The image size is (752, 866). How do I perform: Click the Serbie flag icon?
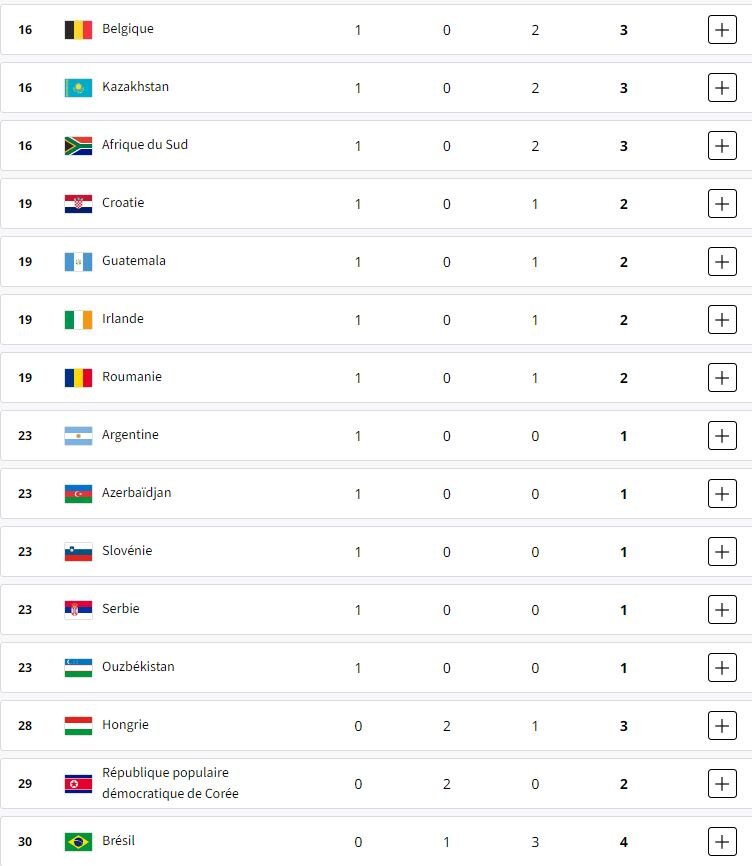[x=78, y=610]
